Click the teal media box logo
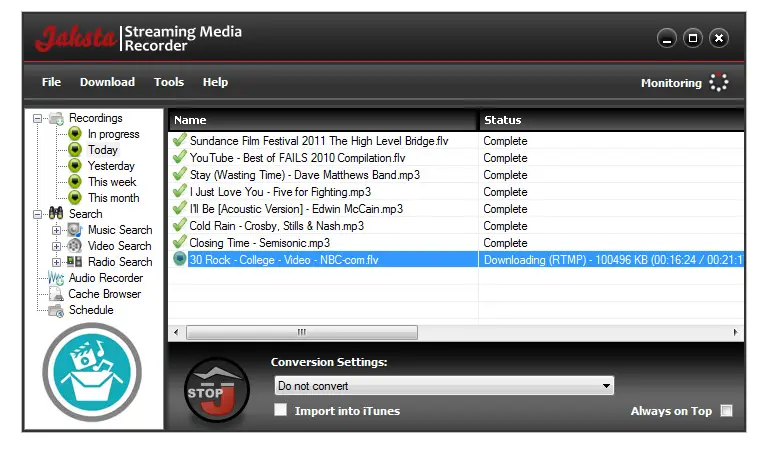The height and width of the screenshot is (464, 768). (92, 372)
